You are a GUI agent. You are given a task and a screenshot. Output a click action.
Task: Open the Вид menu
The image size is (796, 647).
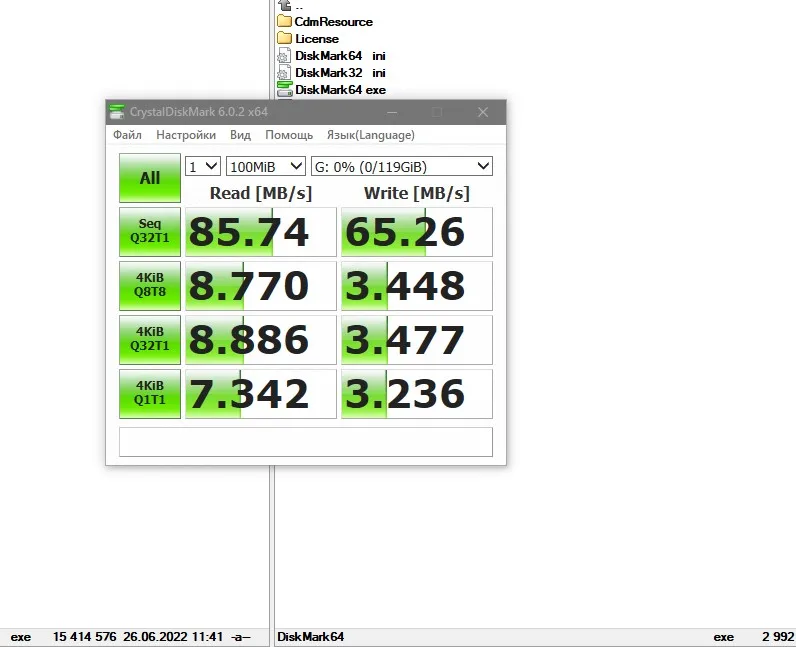[240, 135]
